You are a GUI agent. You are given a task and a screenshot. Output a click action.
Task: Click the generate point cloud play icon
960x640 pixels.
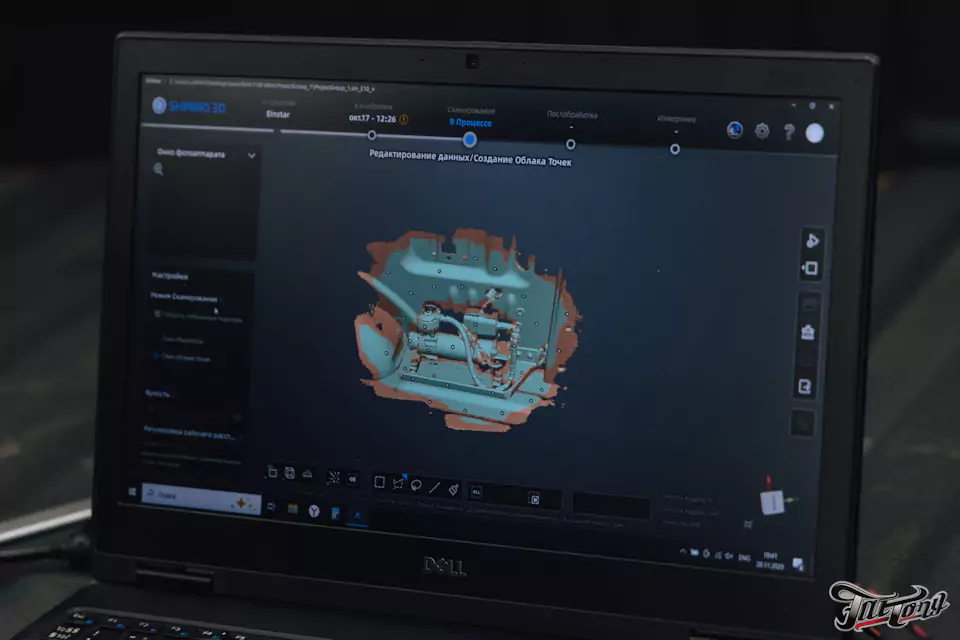(812, 241)
